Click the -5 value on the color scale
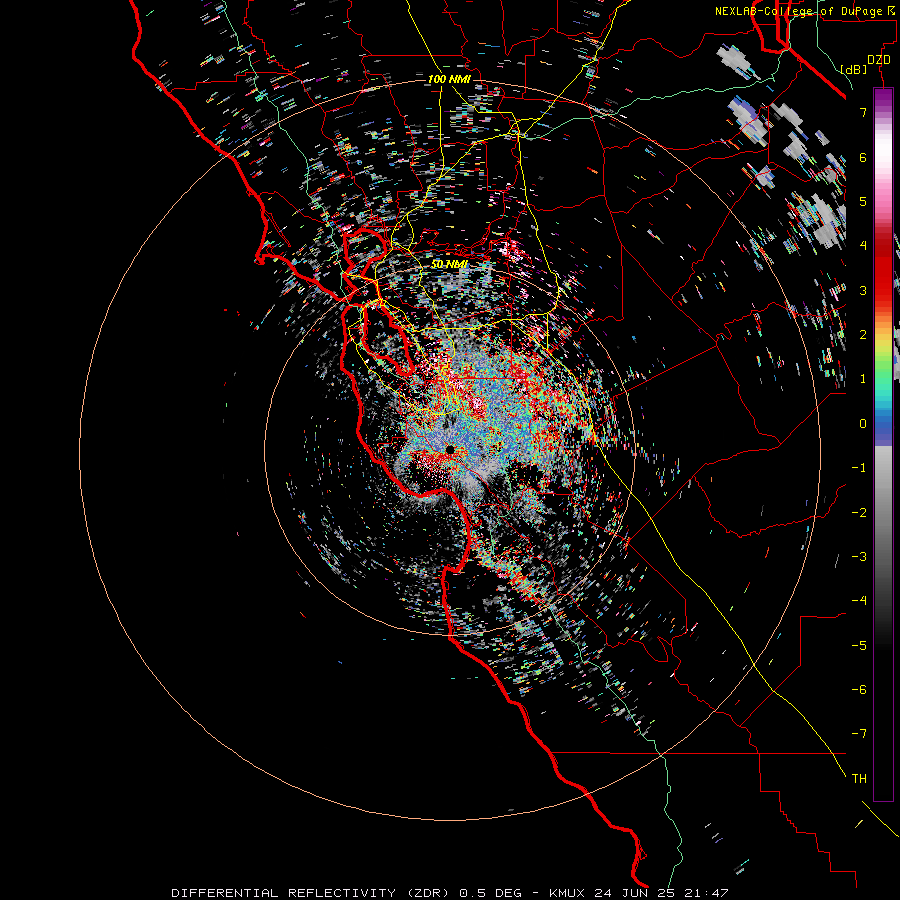This screenshot has height=900, width=900. [859, 646]
